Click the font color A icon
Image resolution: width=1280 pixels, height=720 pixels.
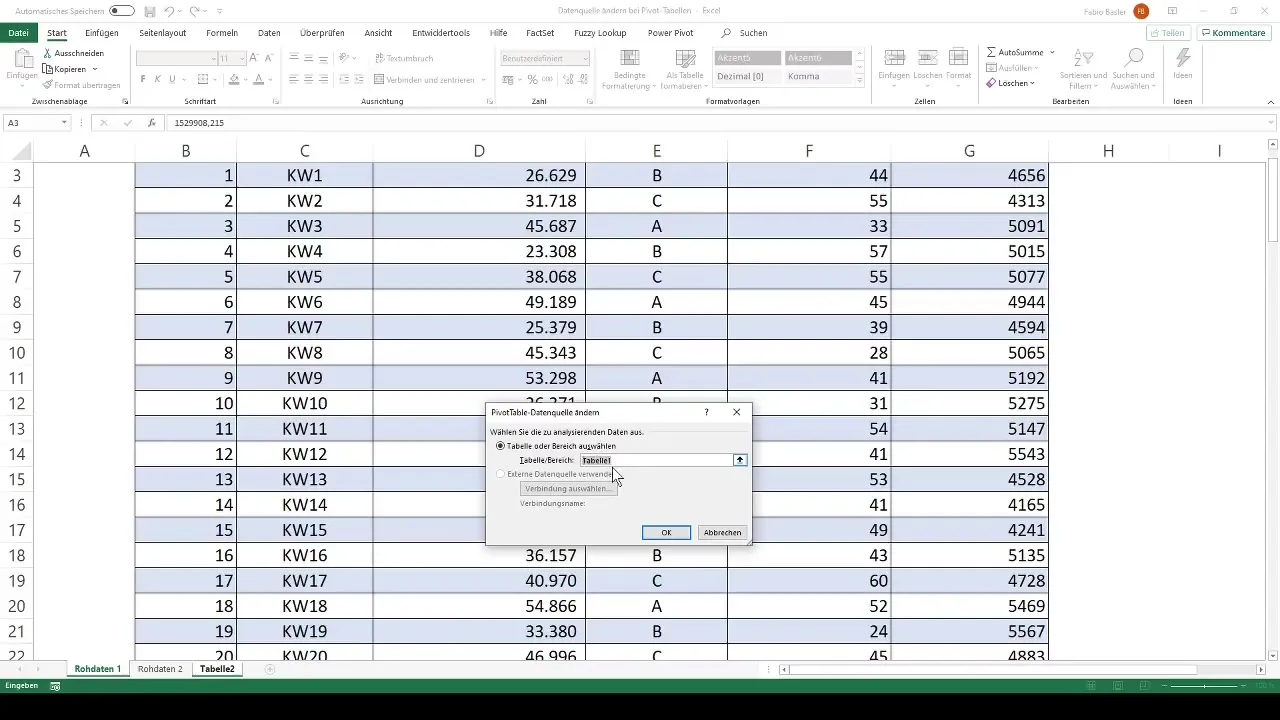coord(258,79)
